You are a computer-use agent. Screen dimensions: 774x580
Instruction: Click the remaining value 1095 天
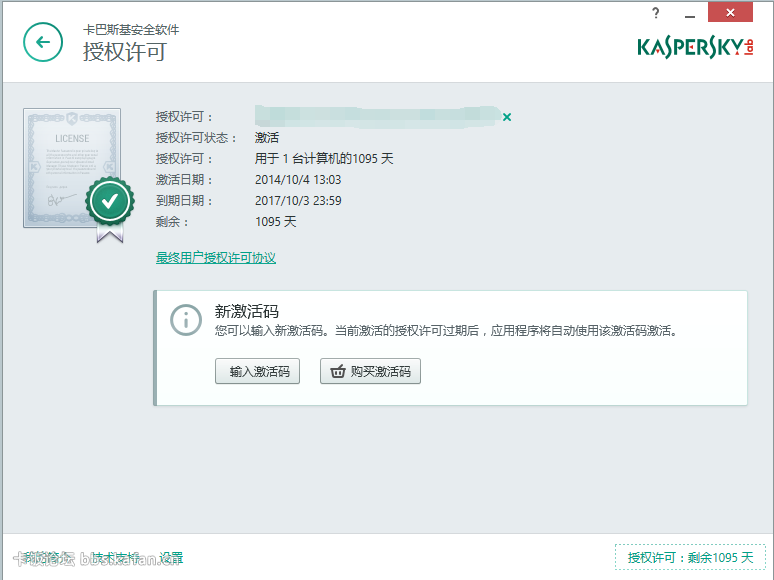pyautogui.click(x=275, y=222)
